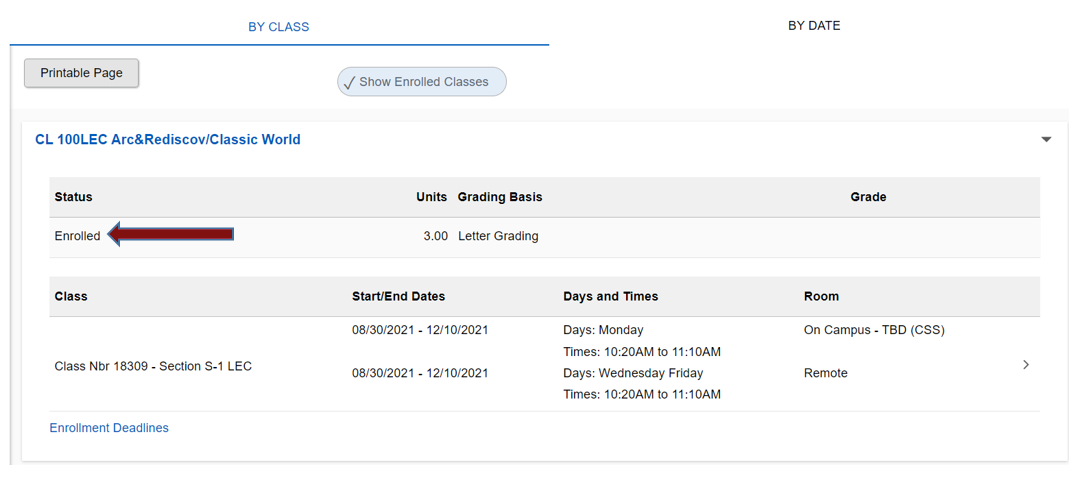Click the Grade column header

click(x=868, y=197)
